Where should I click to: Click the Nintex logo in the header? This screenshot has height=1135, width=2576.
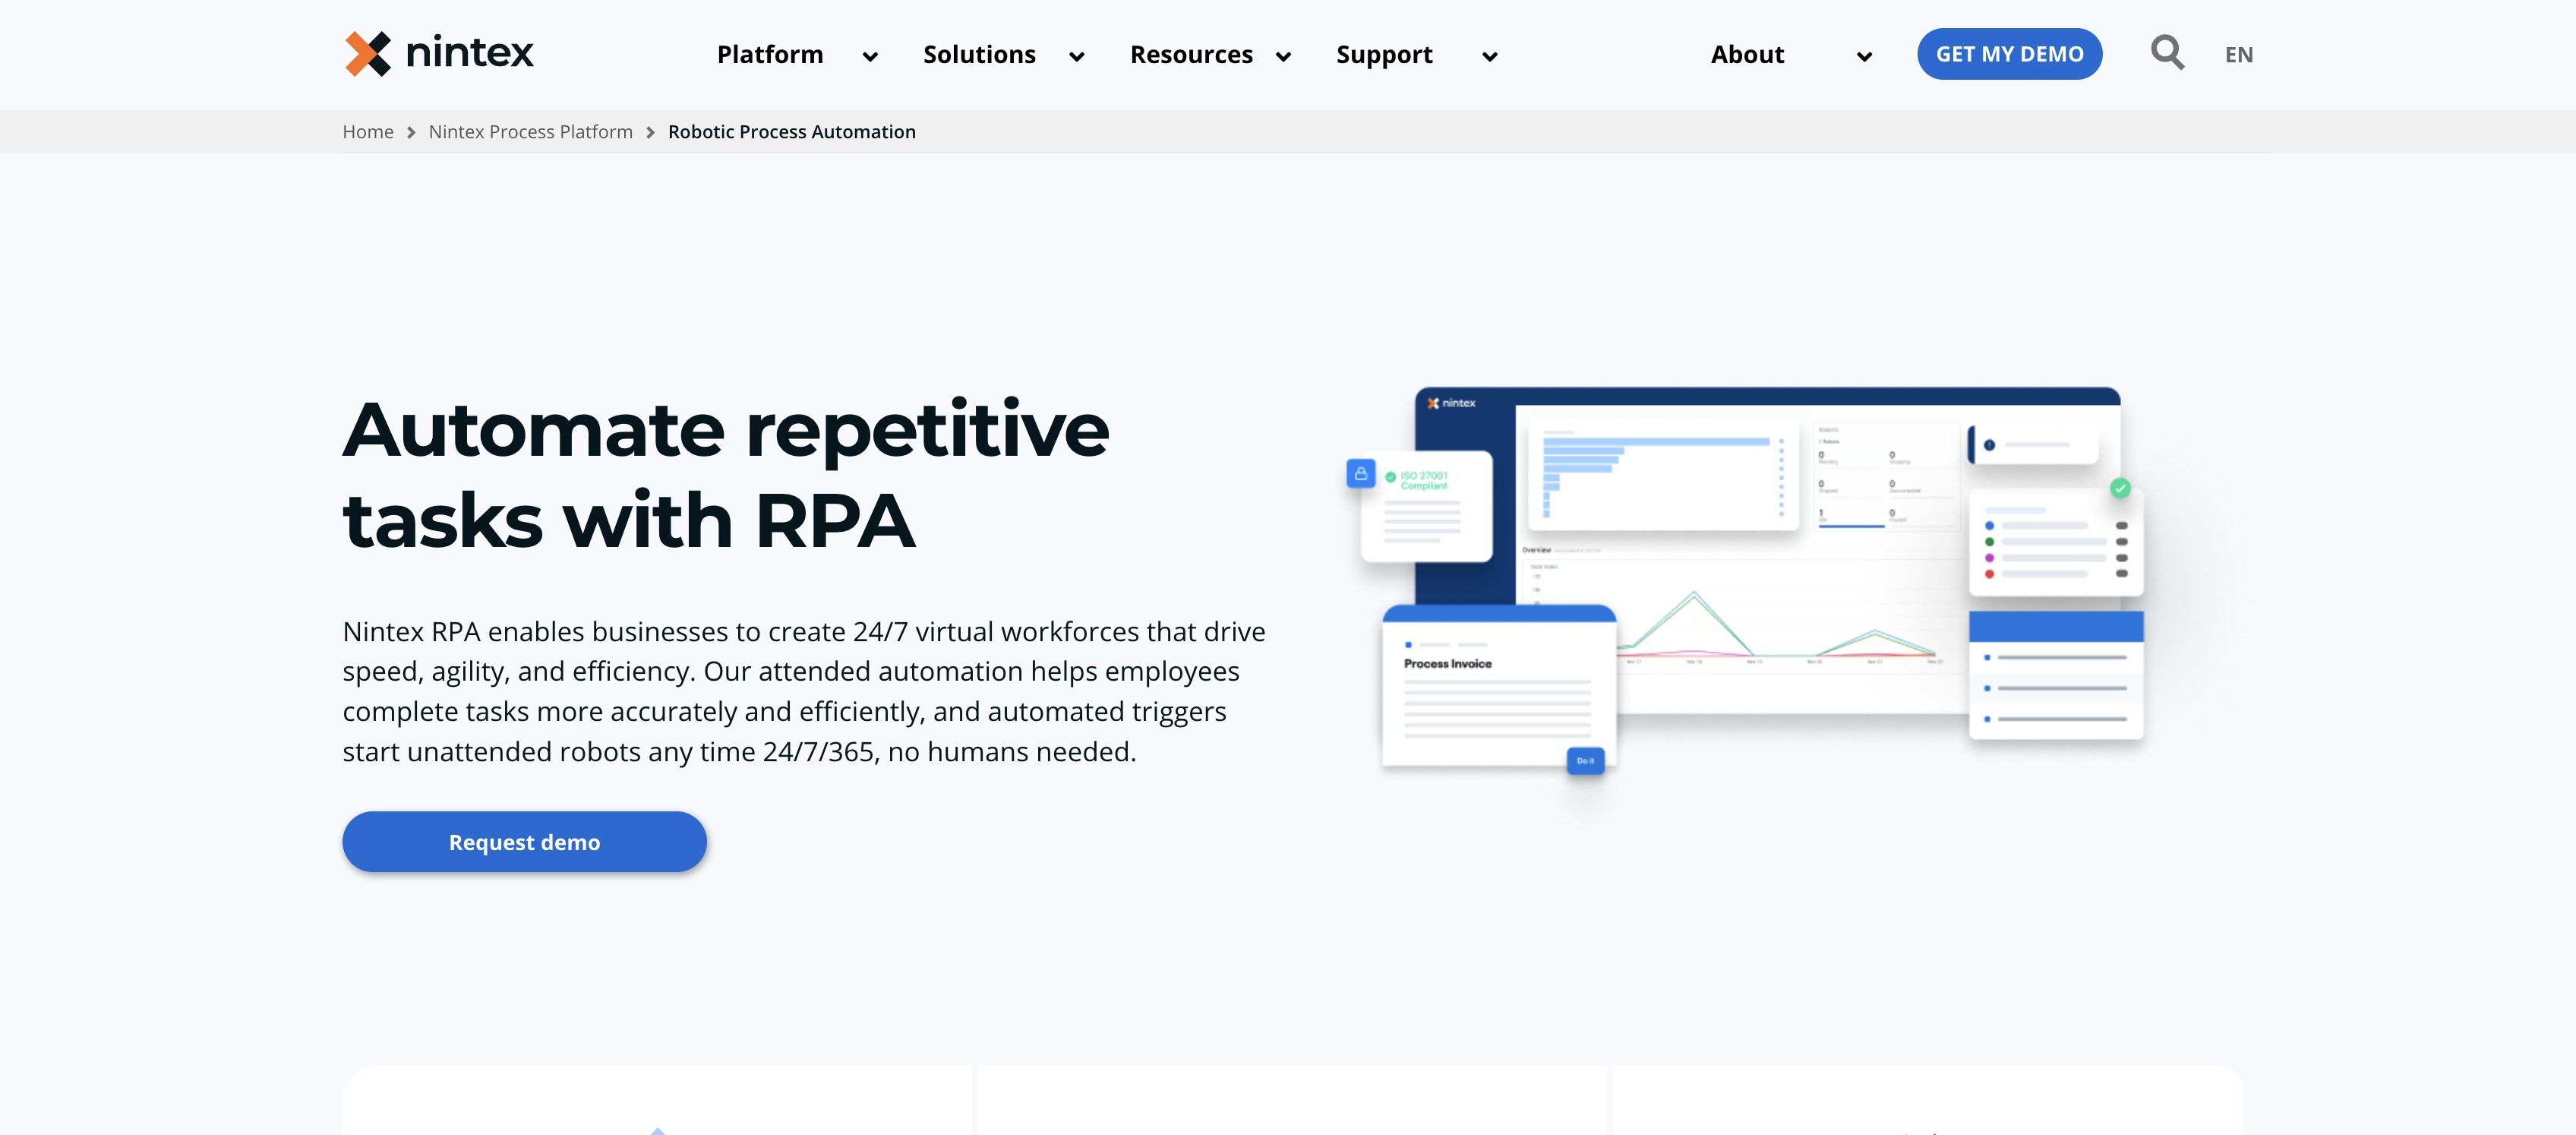tap(439, 53)
